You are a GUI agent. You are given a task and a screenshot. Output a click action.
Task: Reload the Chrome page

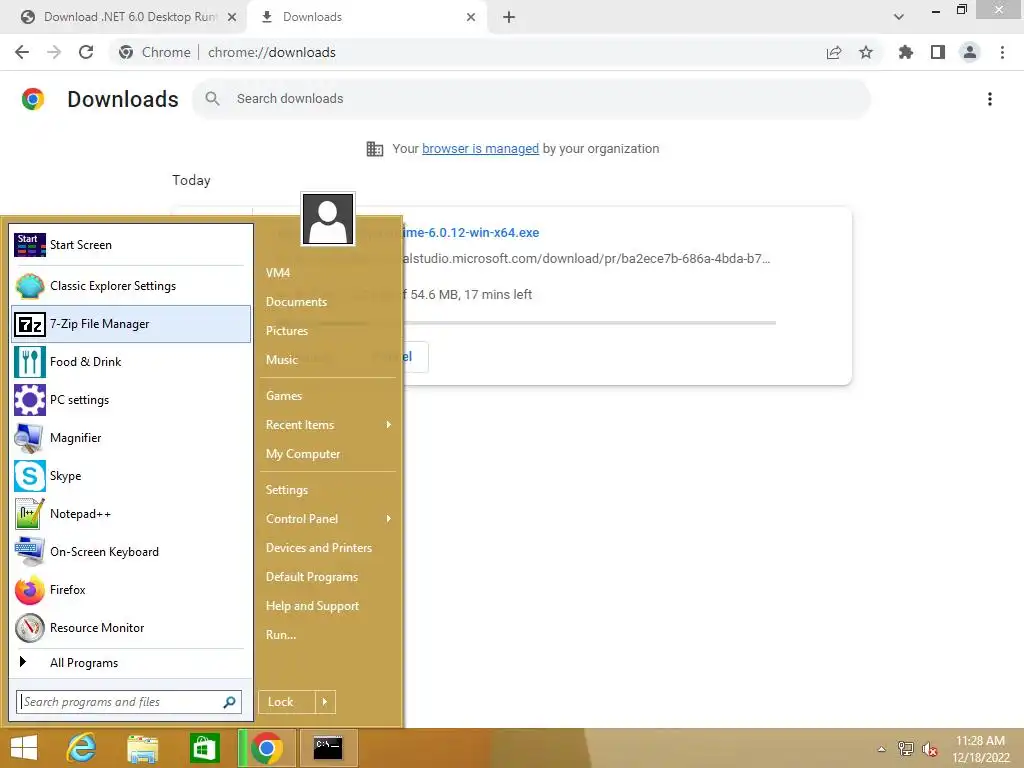click(x=86, y=52)
